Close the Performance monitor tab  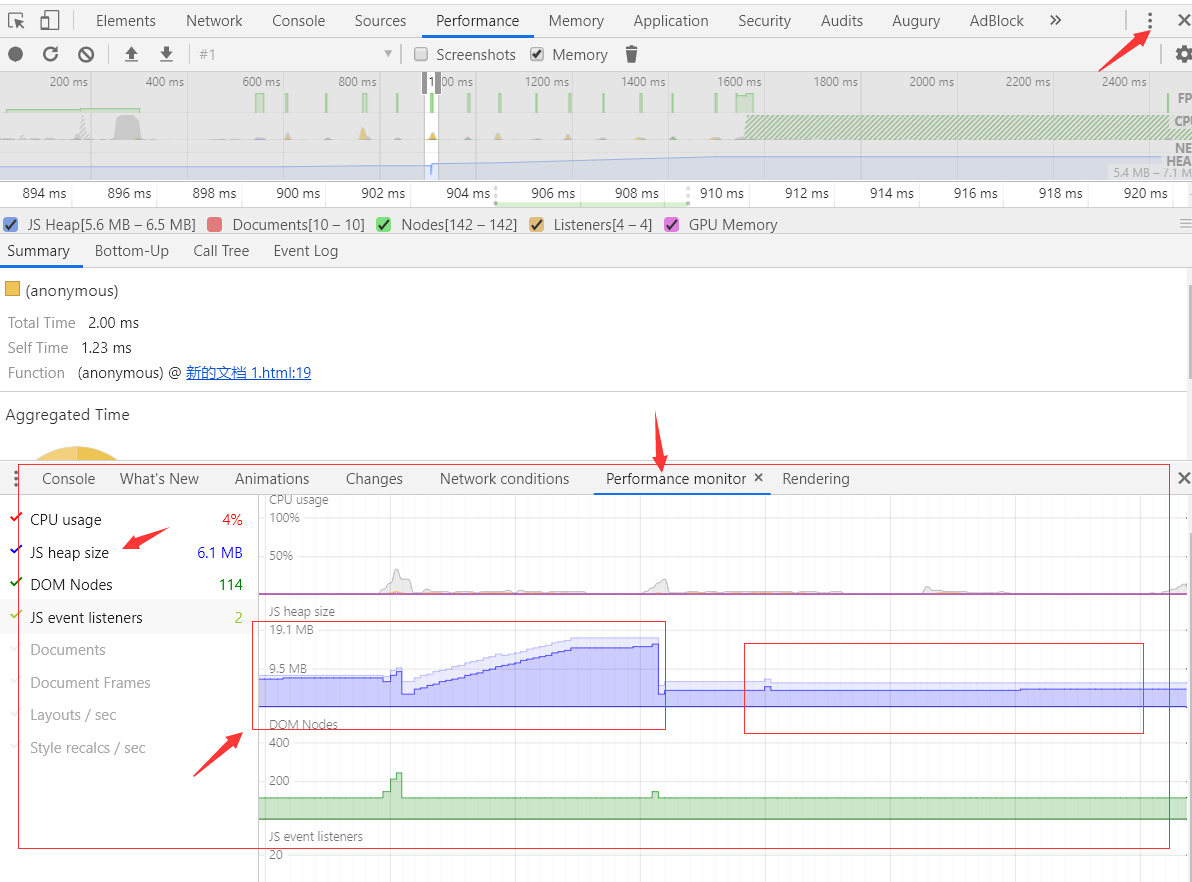759,478
